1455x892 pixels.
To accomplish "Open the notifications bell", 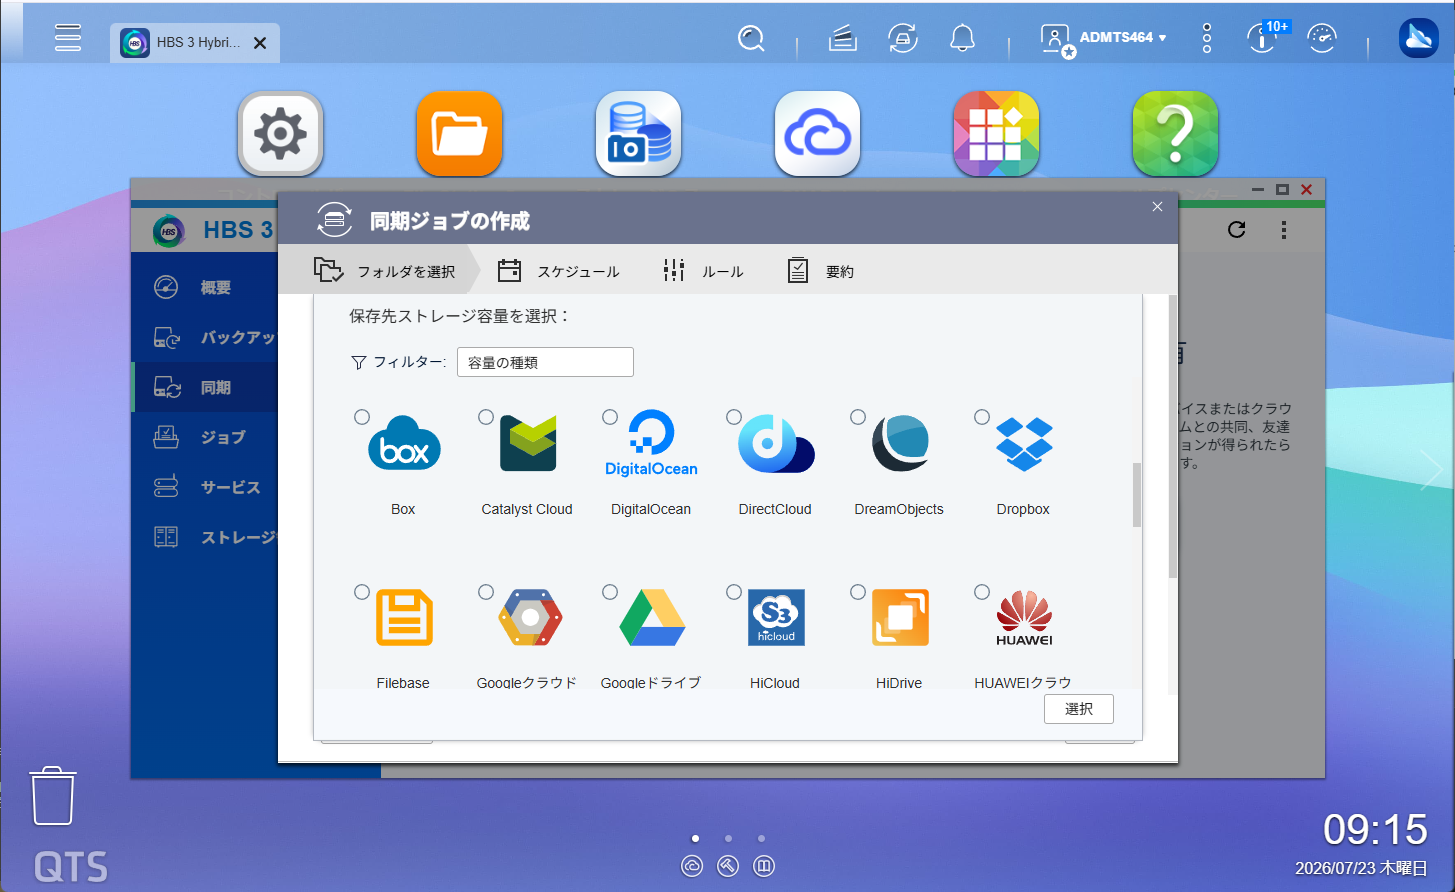I will (962, 39).
